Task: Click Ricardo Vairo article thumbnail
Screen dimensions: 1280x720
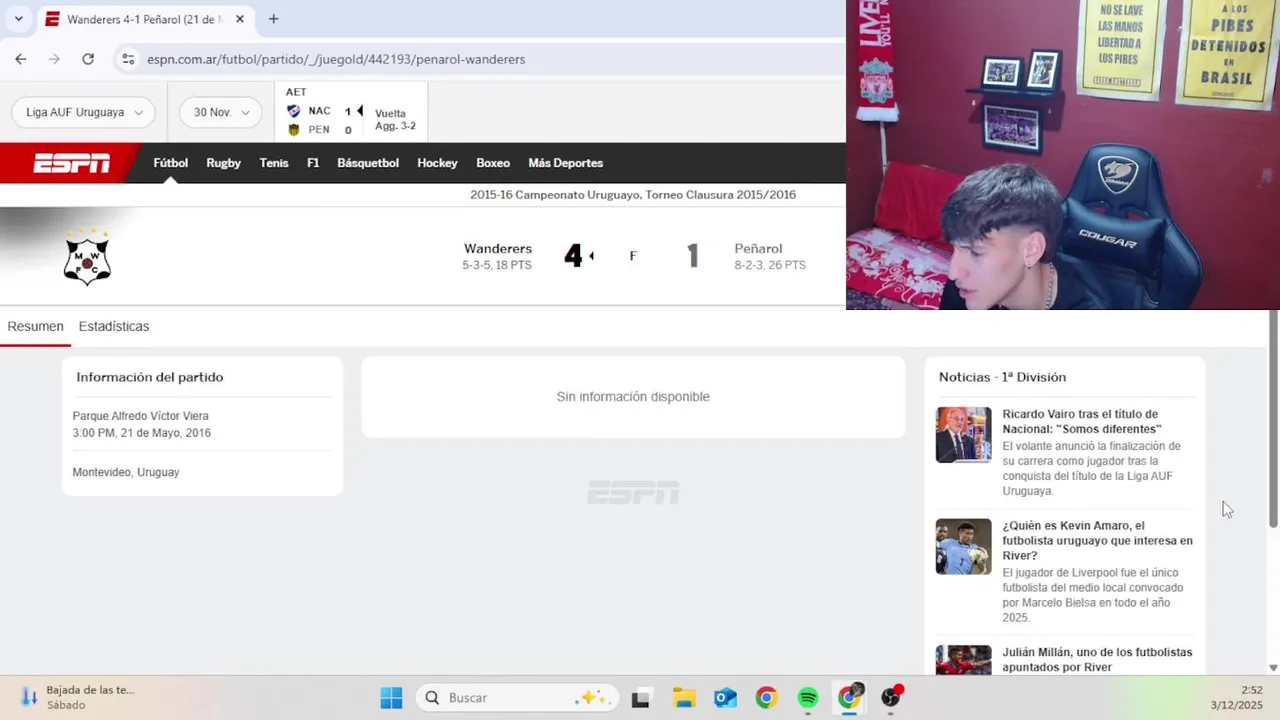Action: (963, 434)
